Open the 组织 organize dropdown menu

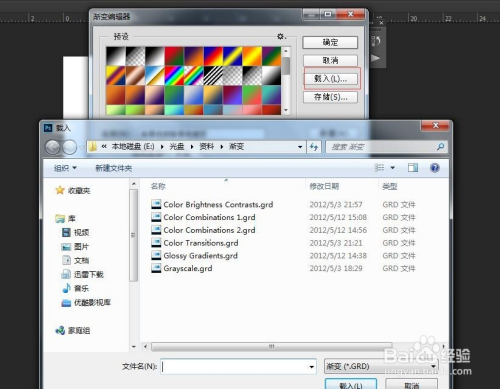click(x=65, y=168)
